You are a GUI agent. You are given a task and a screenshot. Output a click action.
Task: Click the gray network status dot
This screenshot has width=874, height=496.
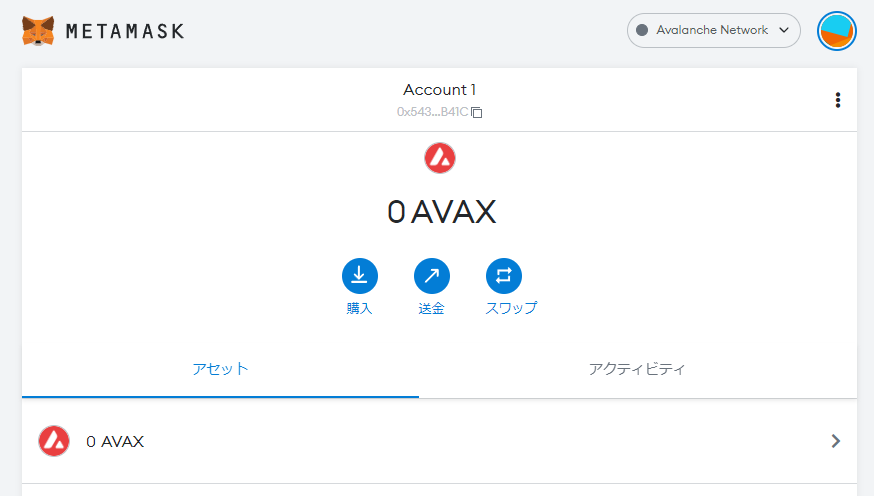point(642,30)
